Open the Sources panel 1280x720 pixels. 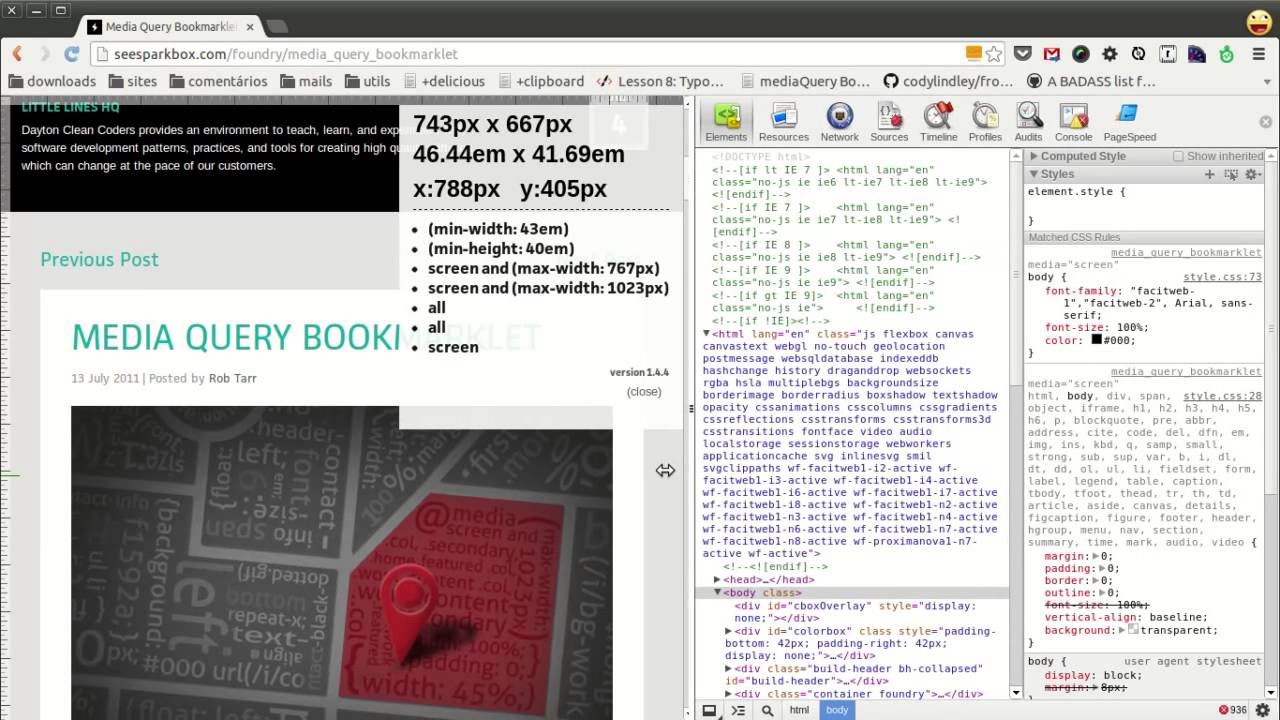pyautogui.click(x=889, y=122)
